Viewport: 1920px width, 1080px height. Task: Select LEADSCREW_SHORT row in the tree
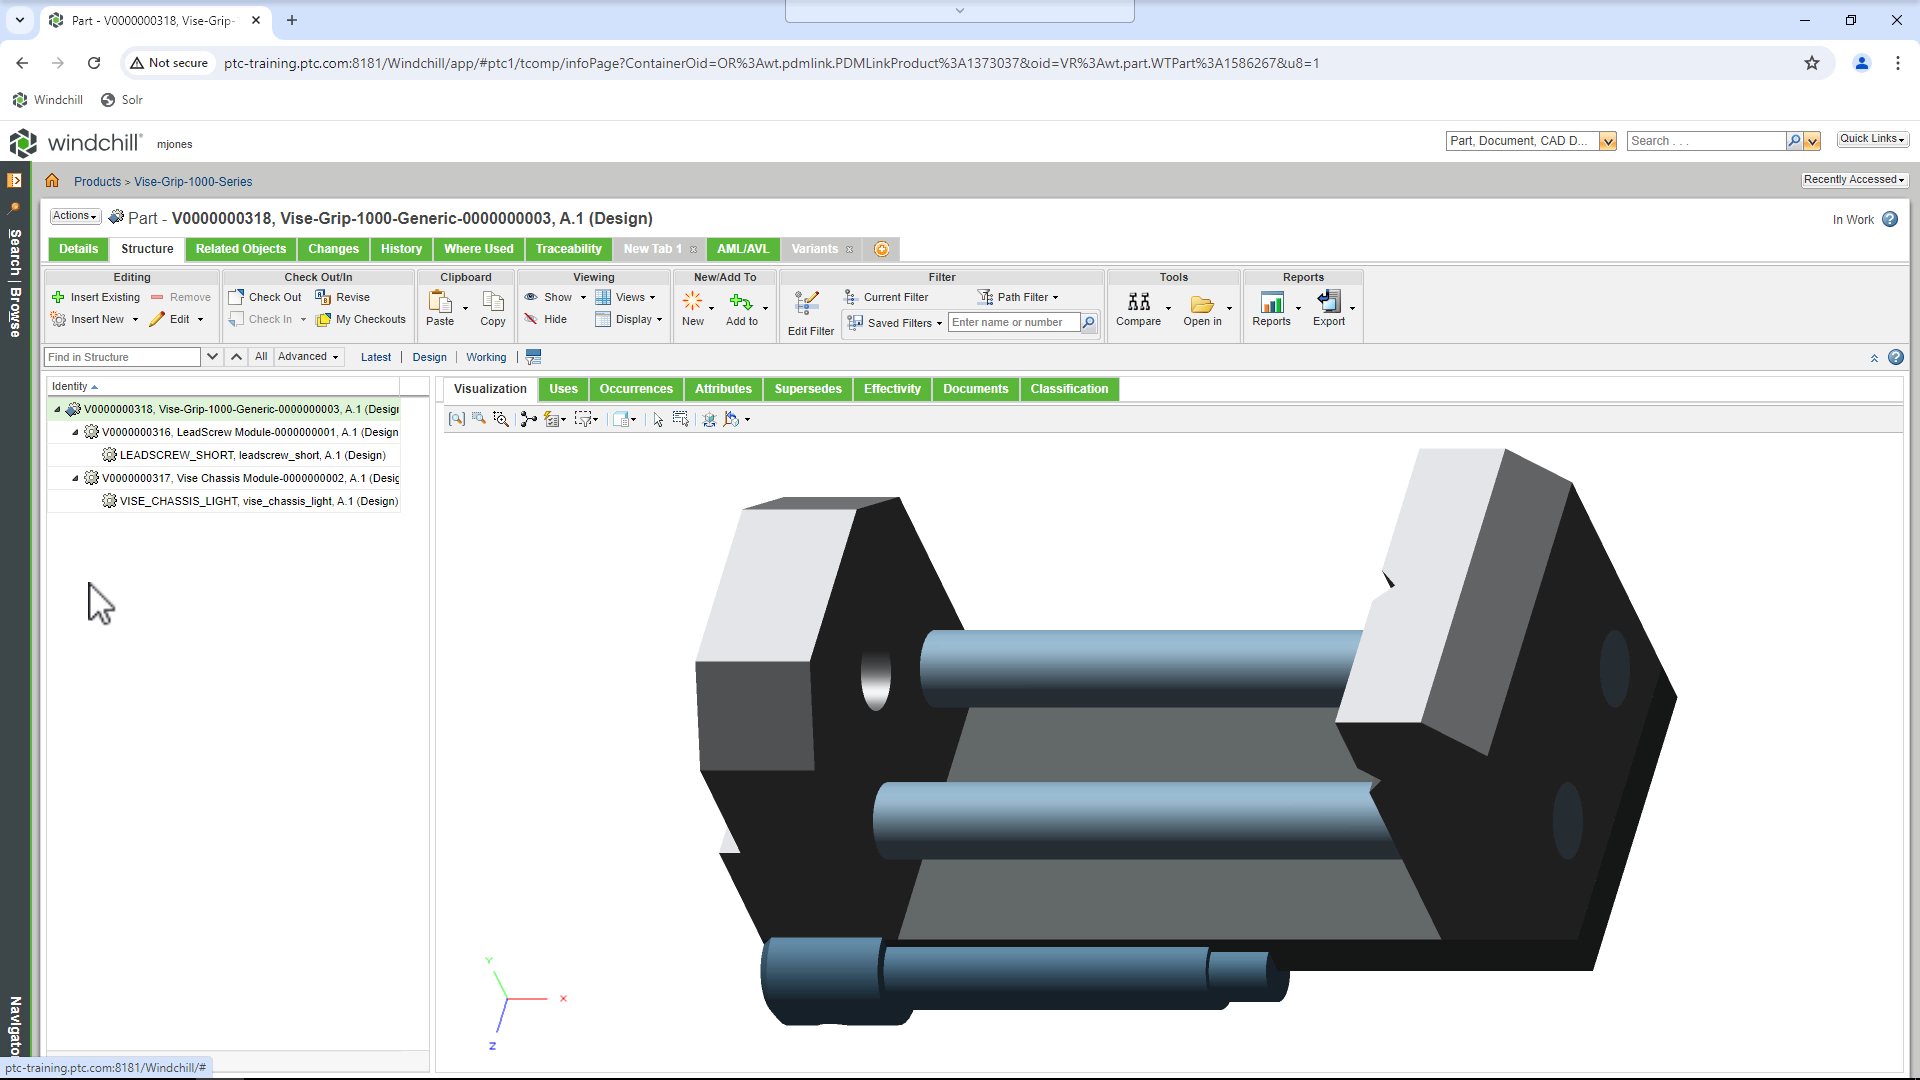pyautogui.click(x=224, y=455)
